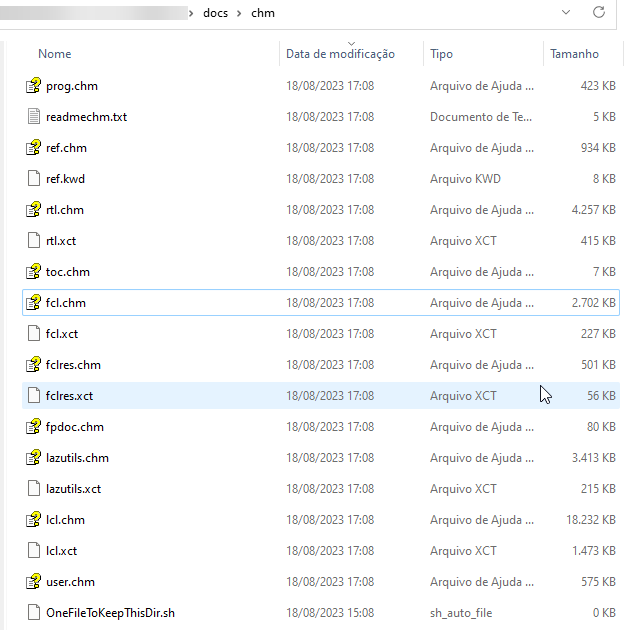
Task: Click the rtl.chm help file icon
Action: (34, 210)
